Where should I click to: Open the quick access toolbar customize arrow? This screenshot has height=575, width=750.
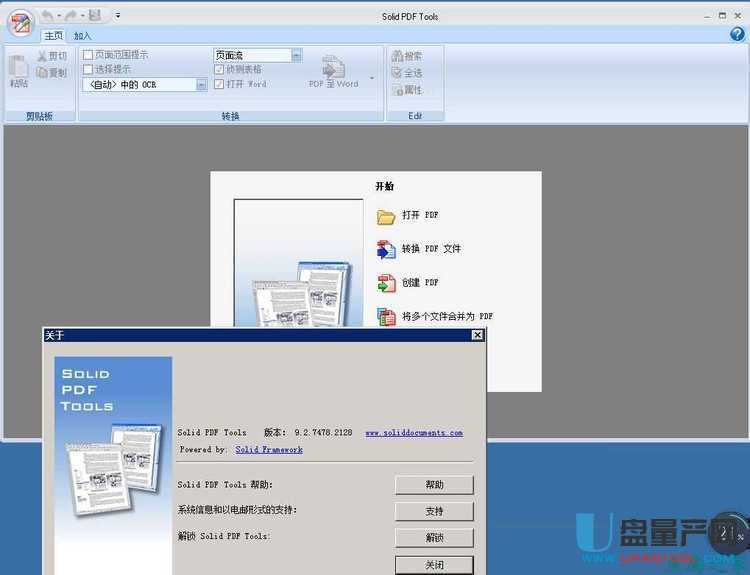click(118, 16)
